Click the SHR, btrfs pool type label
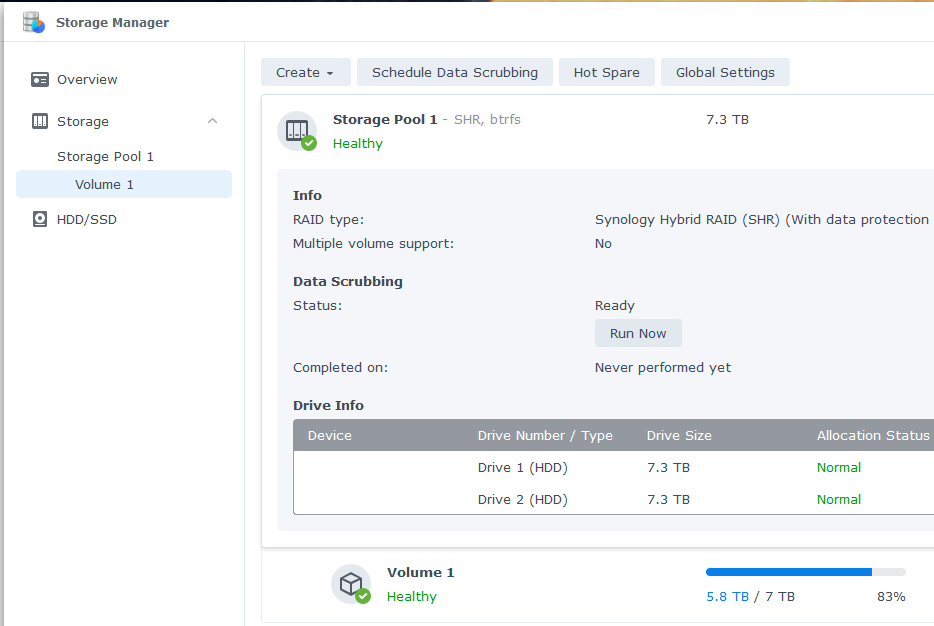The width and height of the screenshot is (934, 626). (x=487, y=119)
